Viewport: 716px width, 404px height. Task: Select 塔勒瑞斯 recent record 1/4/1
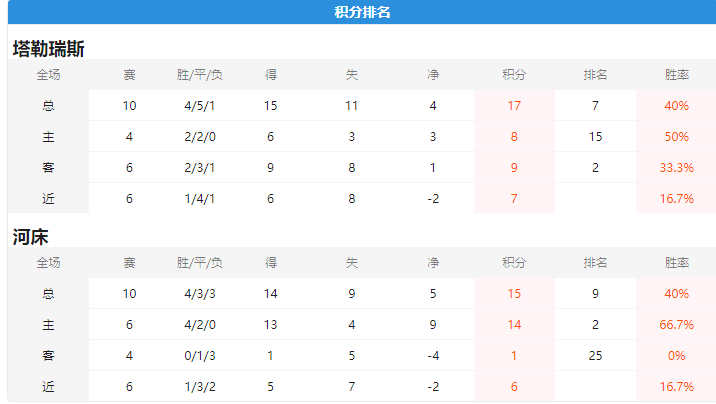click(200, 199)
